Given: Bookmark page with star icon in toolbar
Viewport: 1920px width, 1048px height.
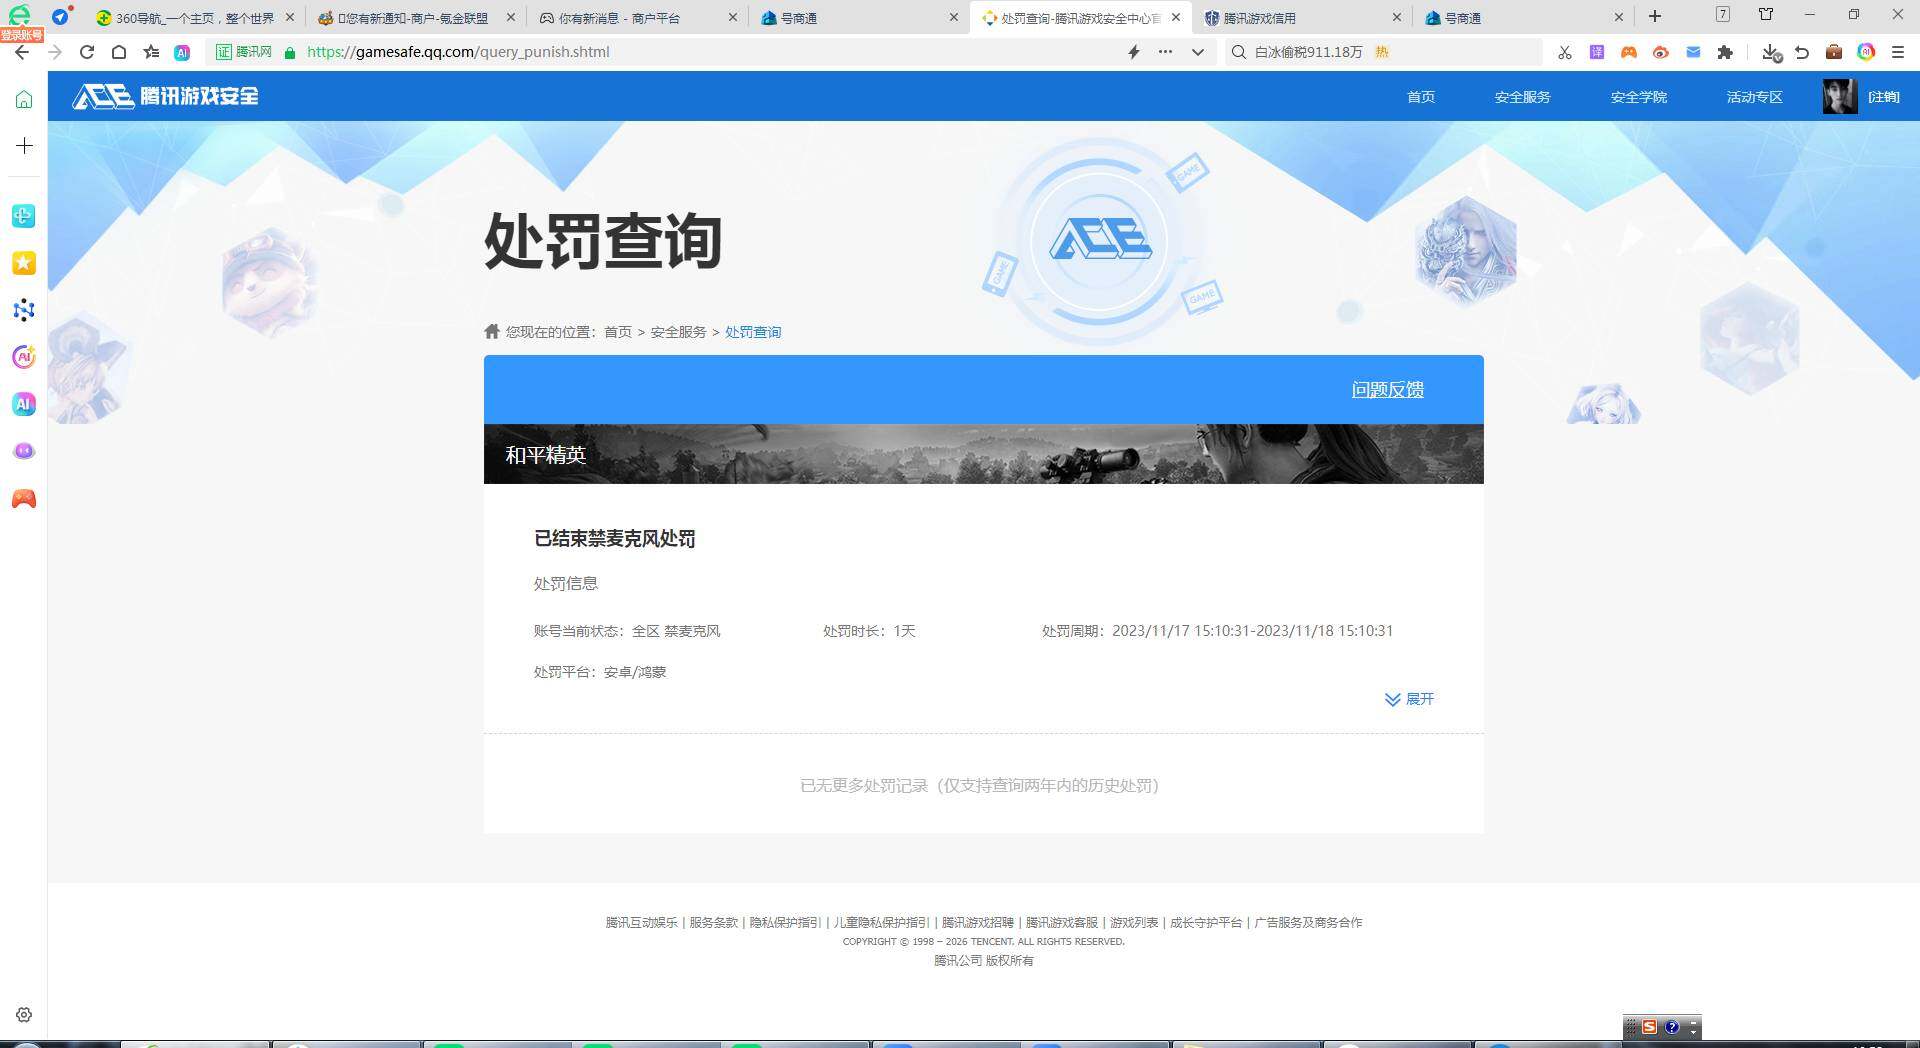Looking at the screenshot, I should click(151, 52).
